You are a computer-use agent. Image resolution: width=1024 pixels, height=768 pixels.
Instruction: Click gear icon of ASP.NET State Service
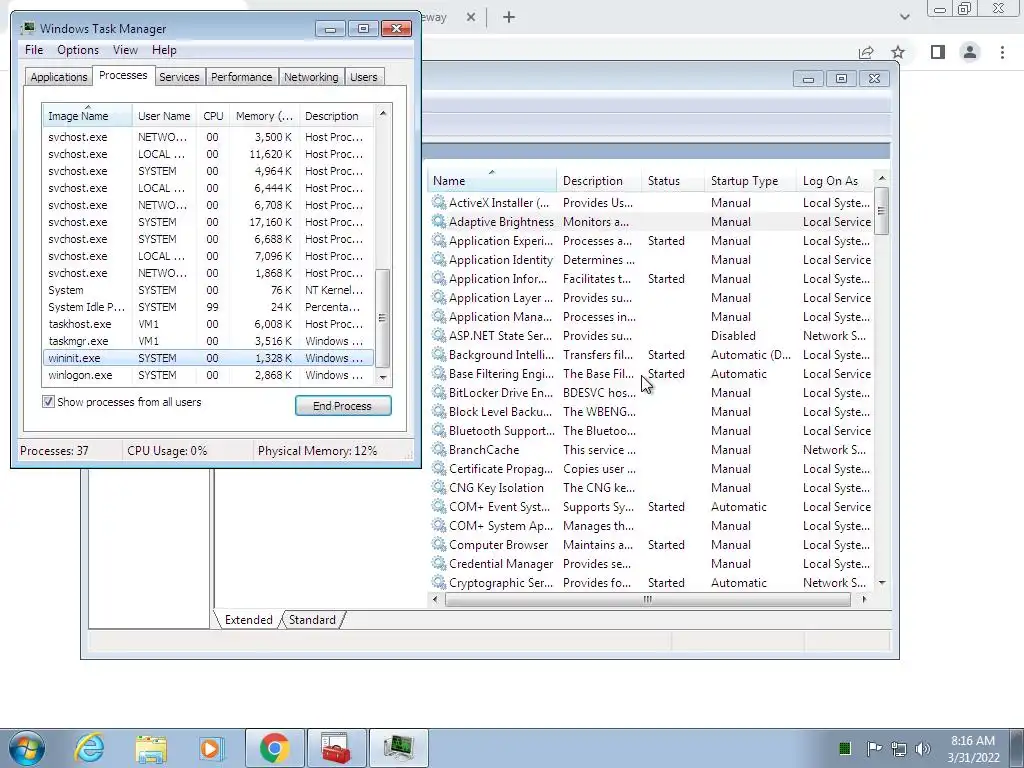tap(439, 336)
